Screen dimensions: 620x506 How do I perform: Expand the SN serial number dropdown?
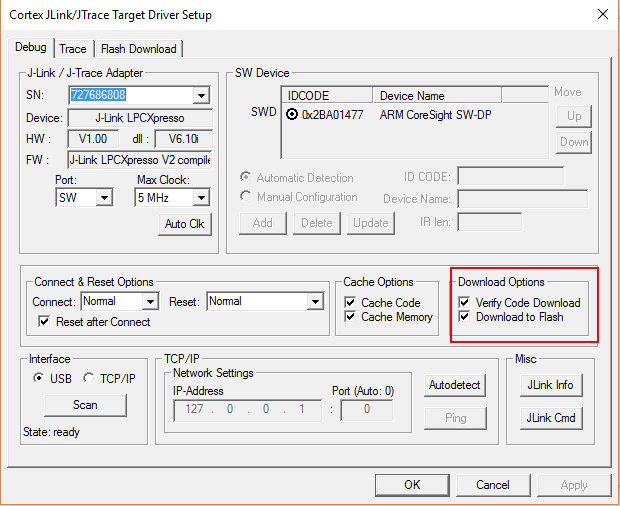(x=201, y=95)
